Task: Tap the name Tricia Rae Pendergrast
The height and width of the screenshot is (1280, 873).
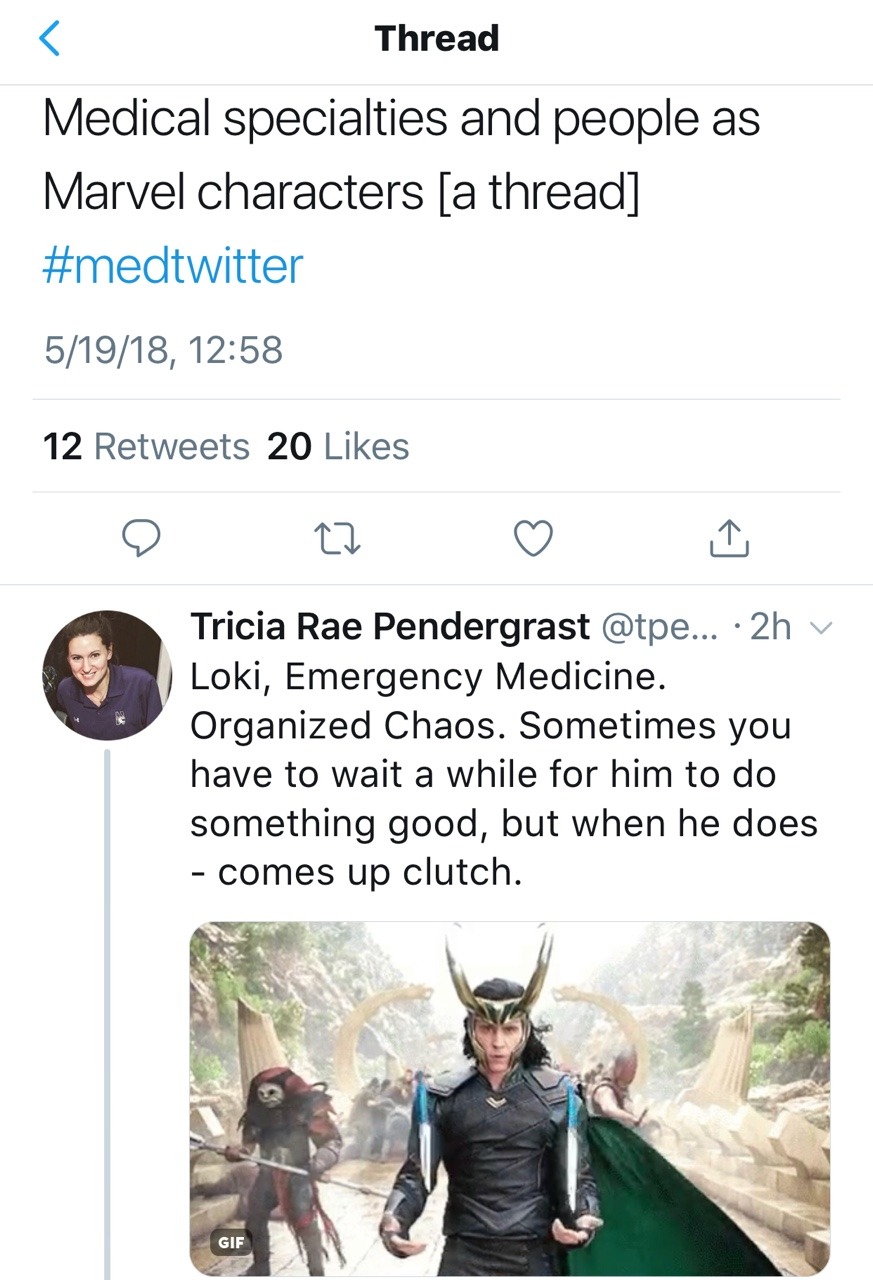Action: coord(390,627)
